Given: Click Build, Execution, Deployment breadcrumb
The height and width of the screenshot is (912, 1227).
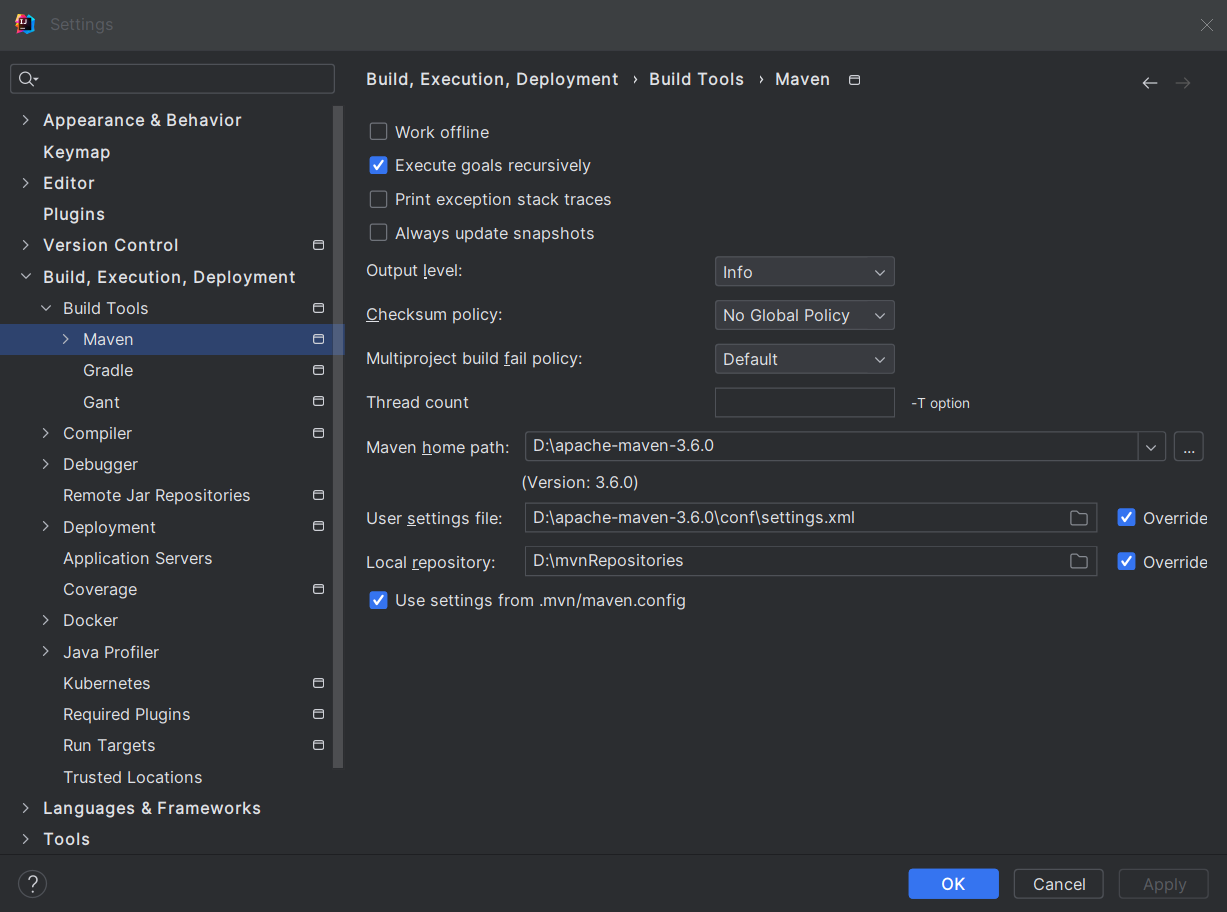Looking at the screenshot, I should 492,79.
